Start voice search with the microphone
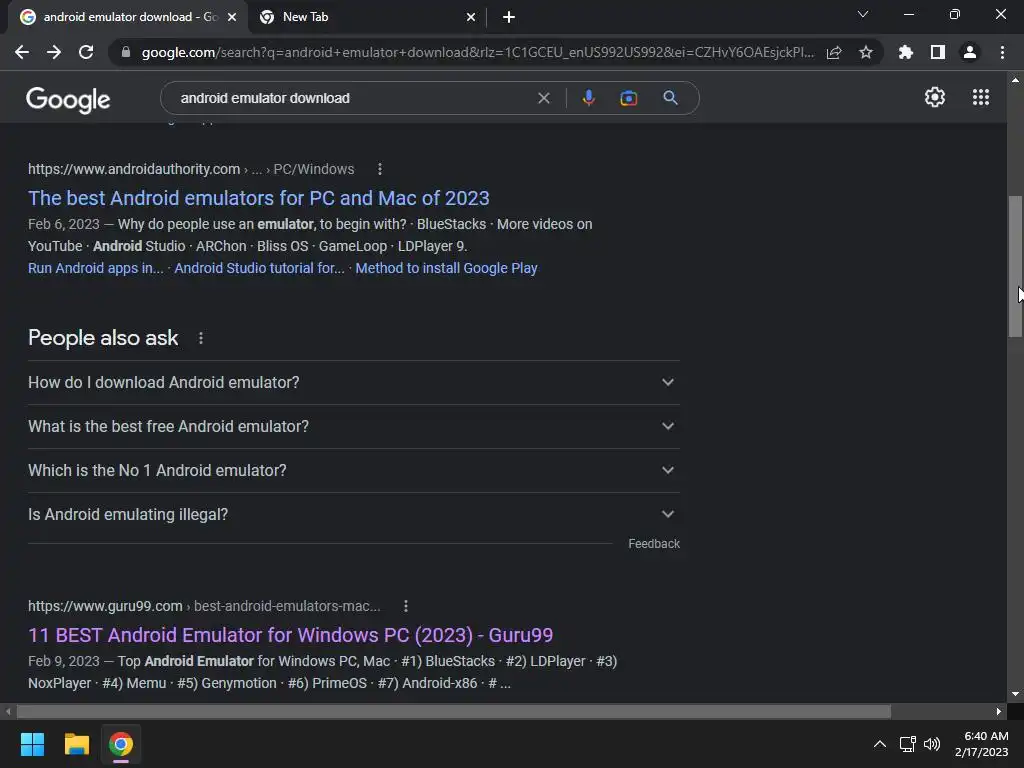This screenshot has height=768, width=1024. pyautogui.click(x=588, y=98)
